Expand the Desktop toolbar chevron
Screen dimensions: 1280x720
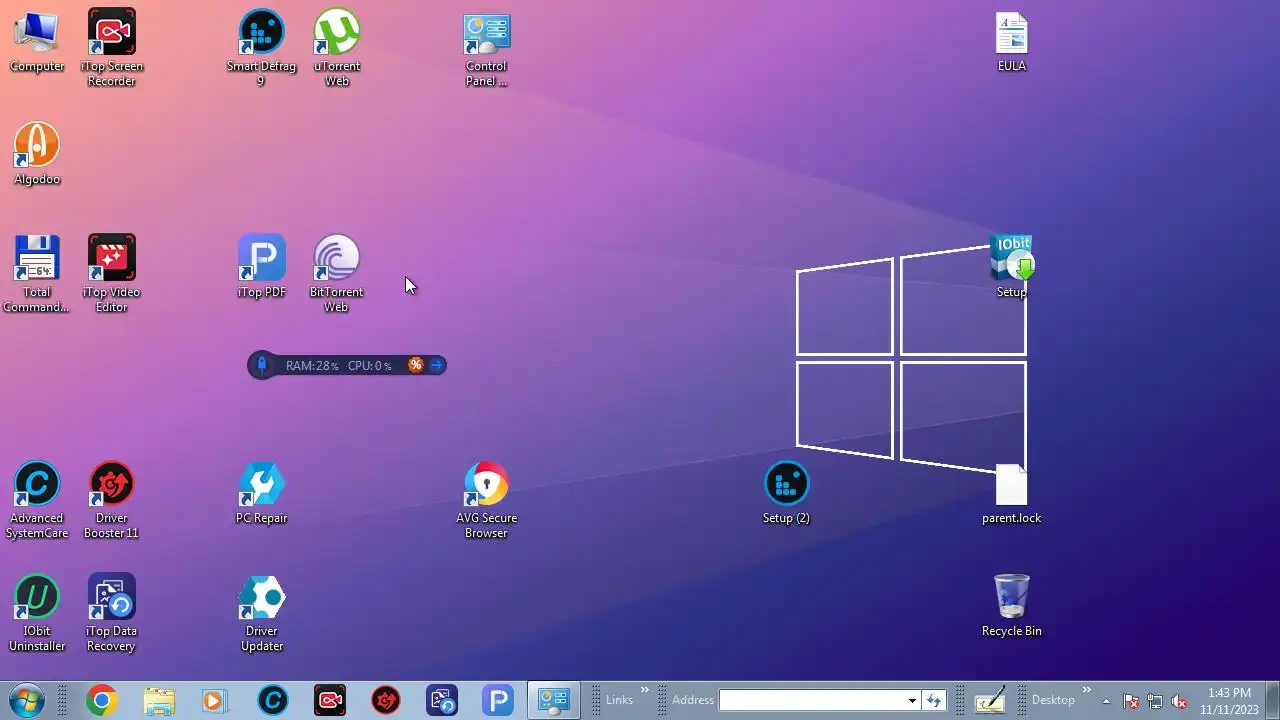[x=1087, y=690]
